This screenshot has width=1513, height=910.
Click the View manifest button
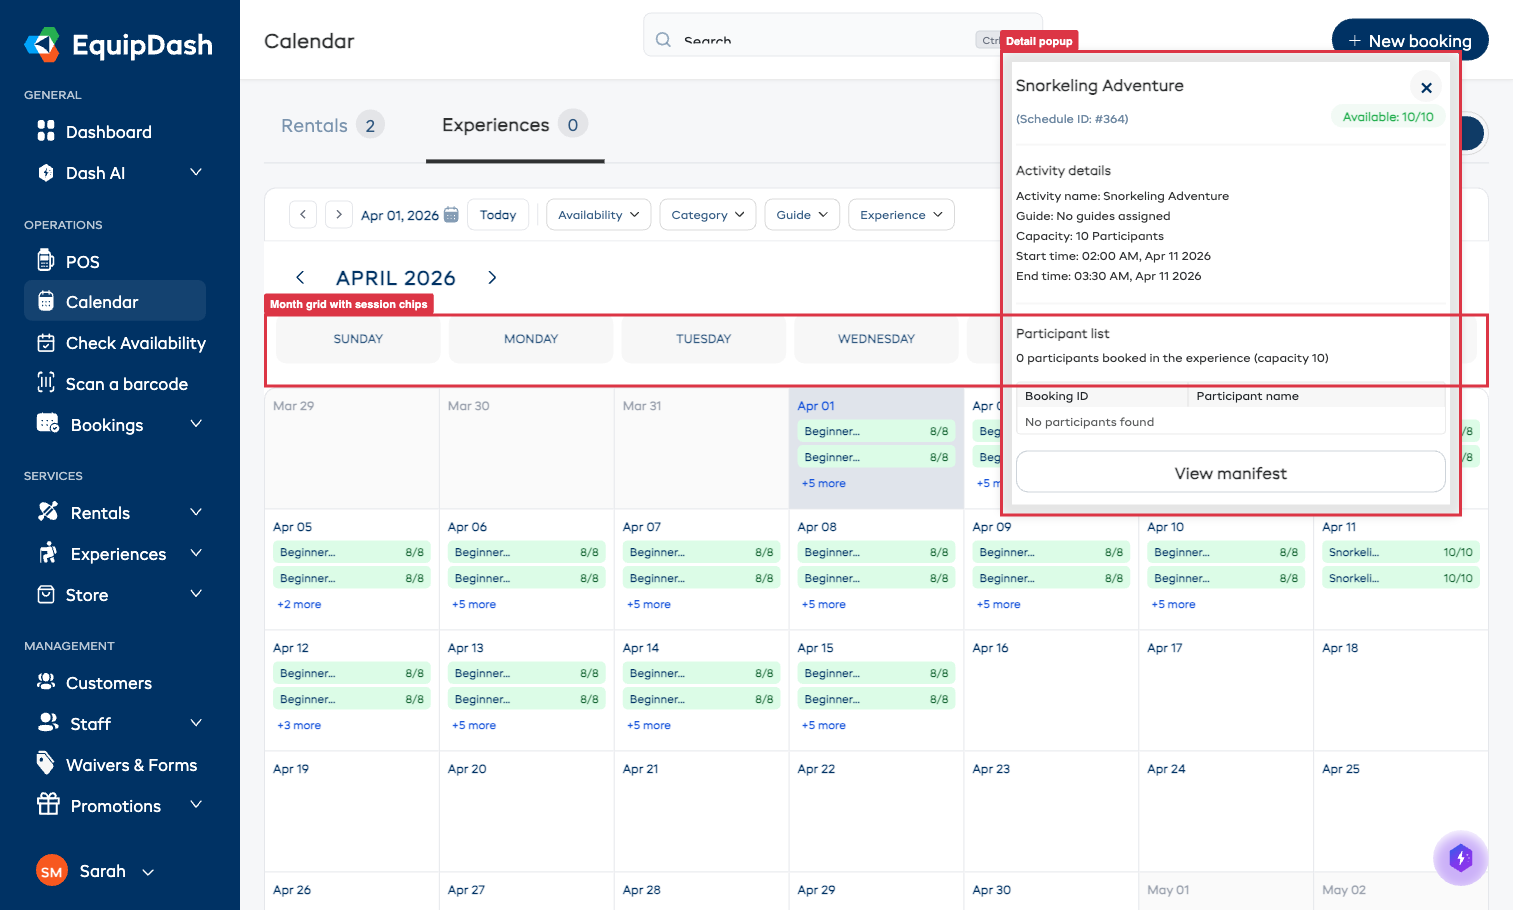coord(1229,472)
